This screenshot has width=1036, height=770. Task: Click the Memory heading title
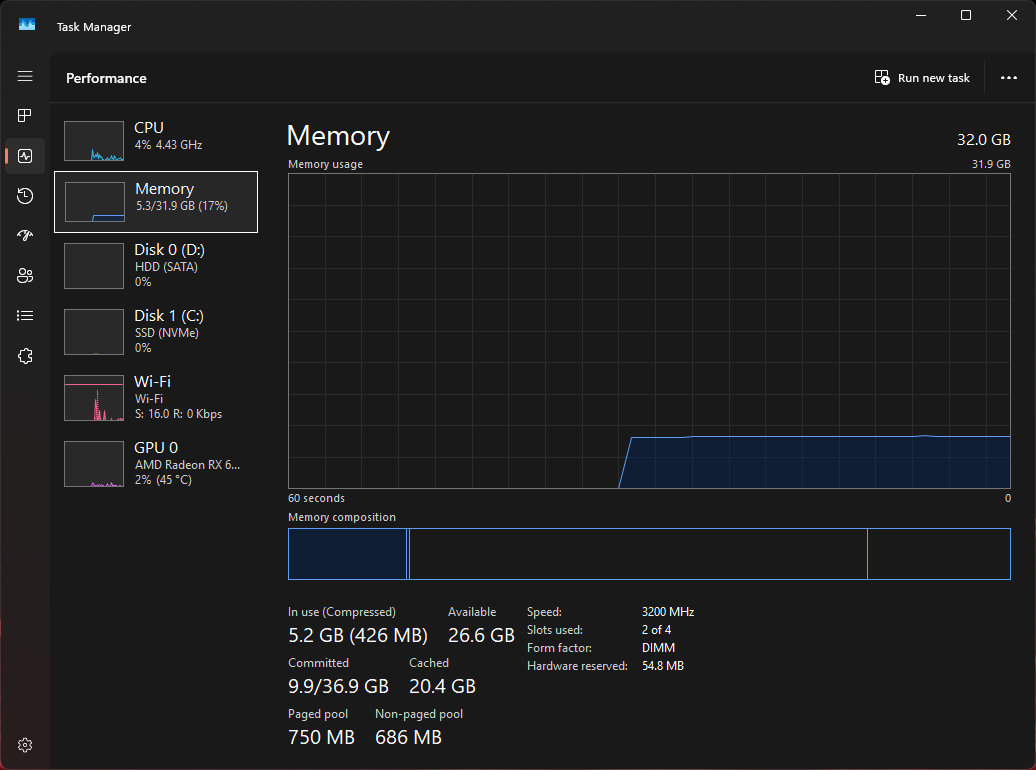click(338, 135)
